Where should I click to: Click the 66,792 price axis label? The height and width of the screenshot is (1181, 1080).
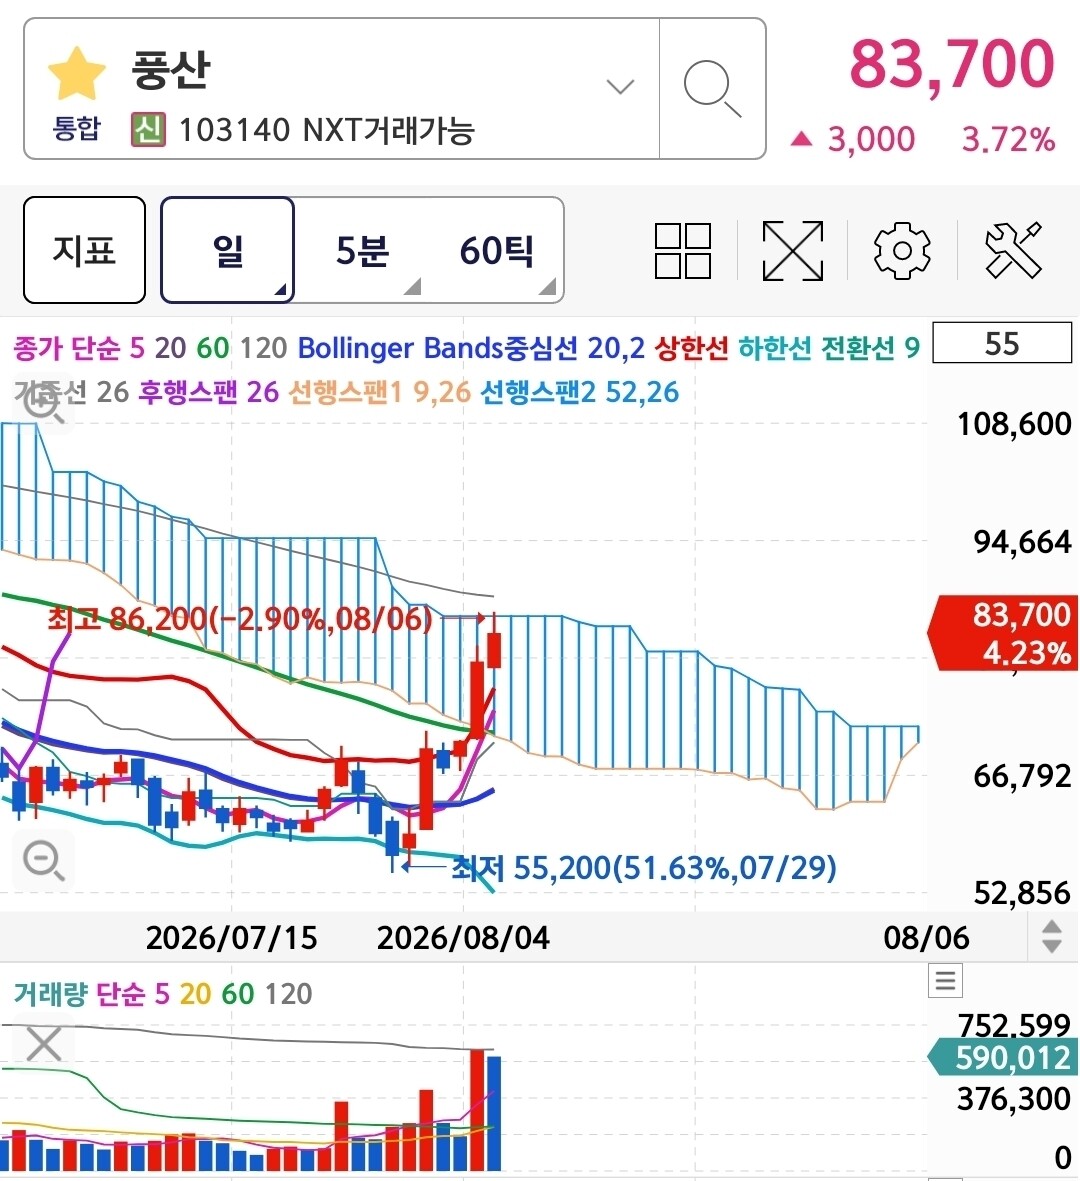pos(1022,776)
